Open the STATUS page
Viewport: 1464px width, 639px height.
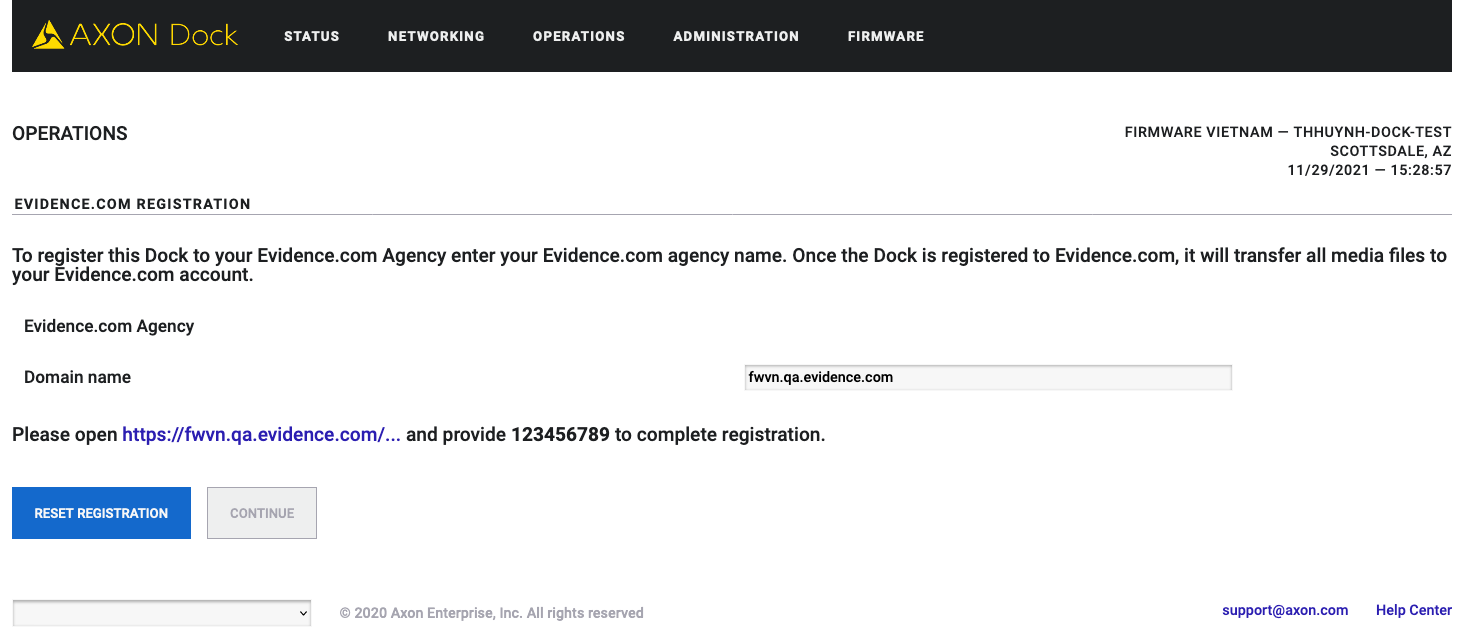tap(311, 36)
